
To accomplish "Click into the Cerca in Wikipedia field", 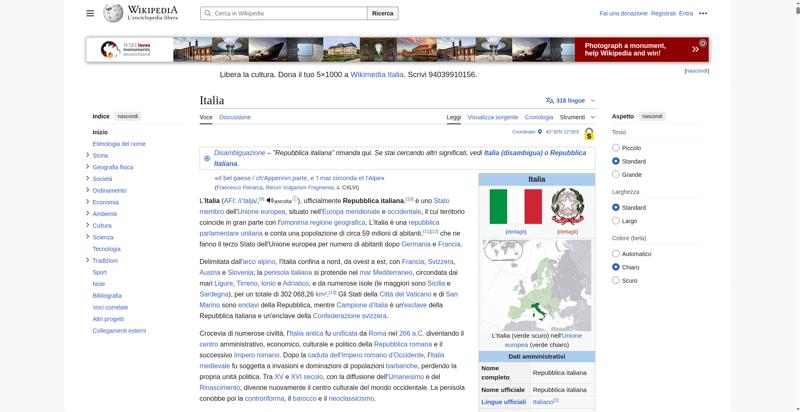I will [284, 13].
